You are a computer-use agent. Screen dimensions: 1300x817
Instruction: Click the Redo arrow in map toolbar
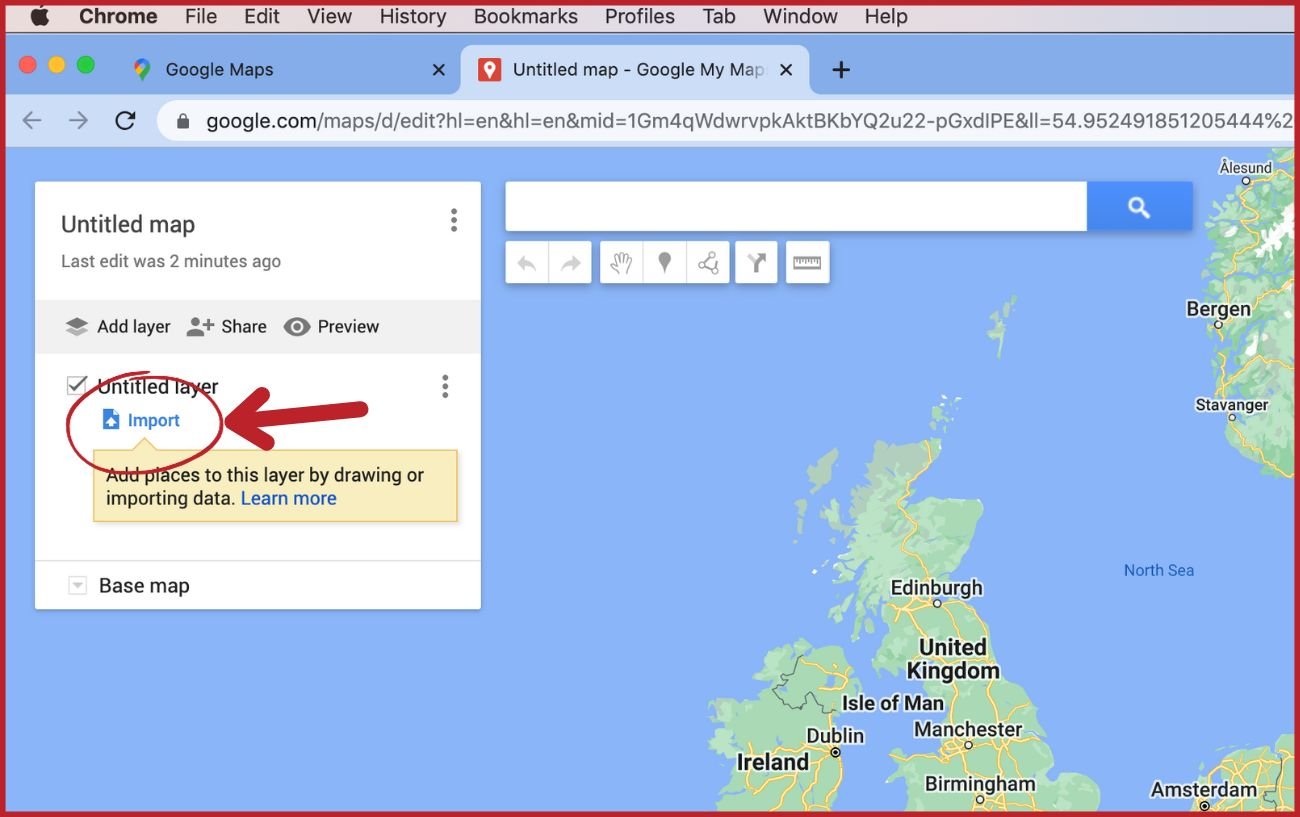pyautogui.click(x=570, y=263)
